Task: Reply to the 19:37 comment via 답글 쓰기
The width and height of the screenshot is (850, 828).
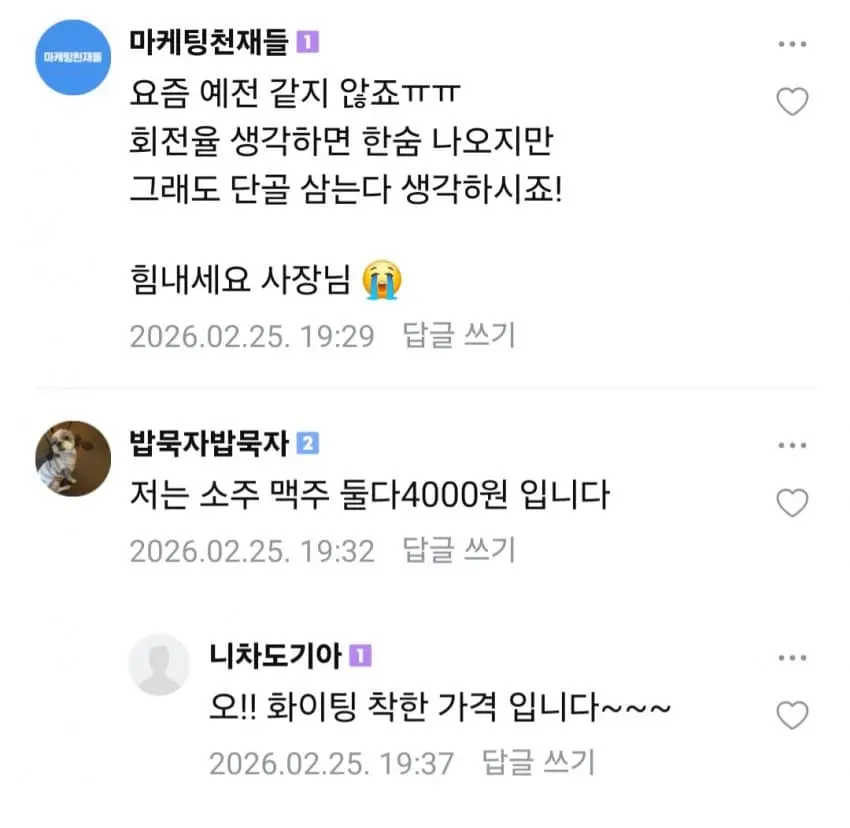Action: click(538, 762)
